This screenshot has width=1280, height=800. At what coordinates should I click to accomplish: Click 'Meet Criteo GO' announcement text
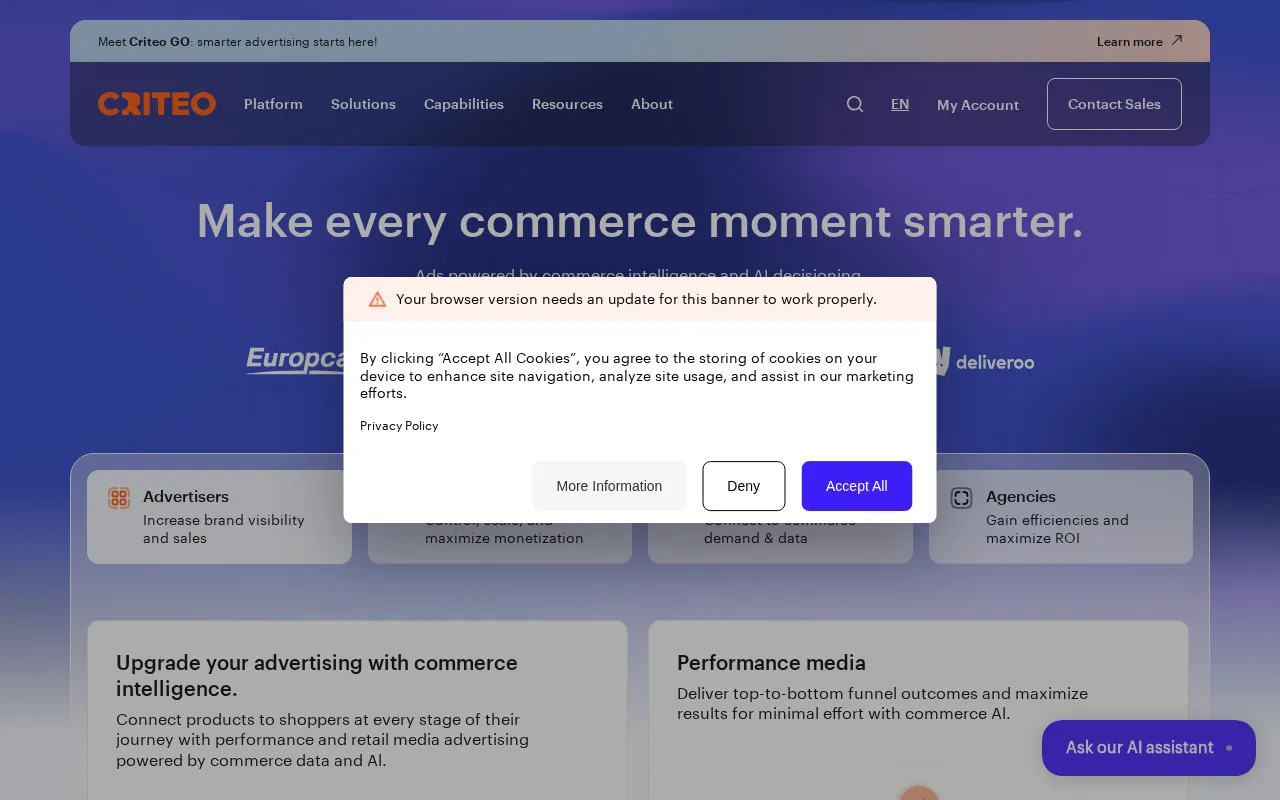tap(238, 42)
